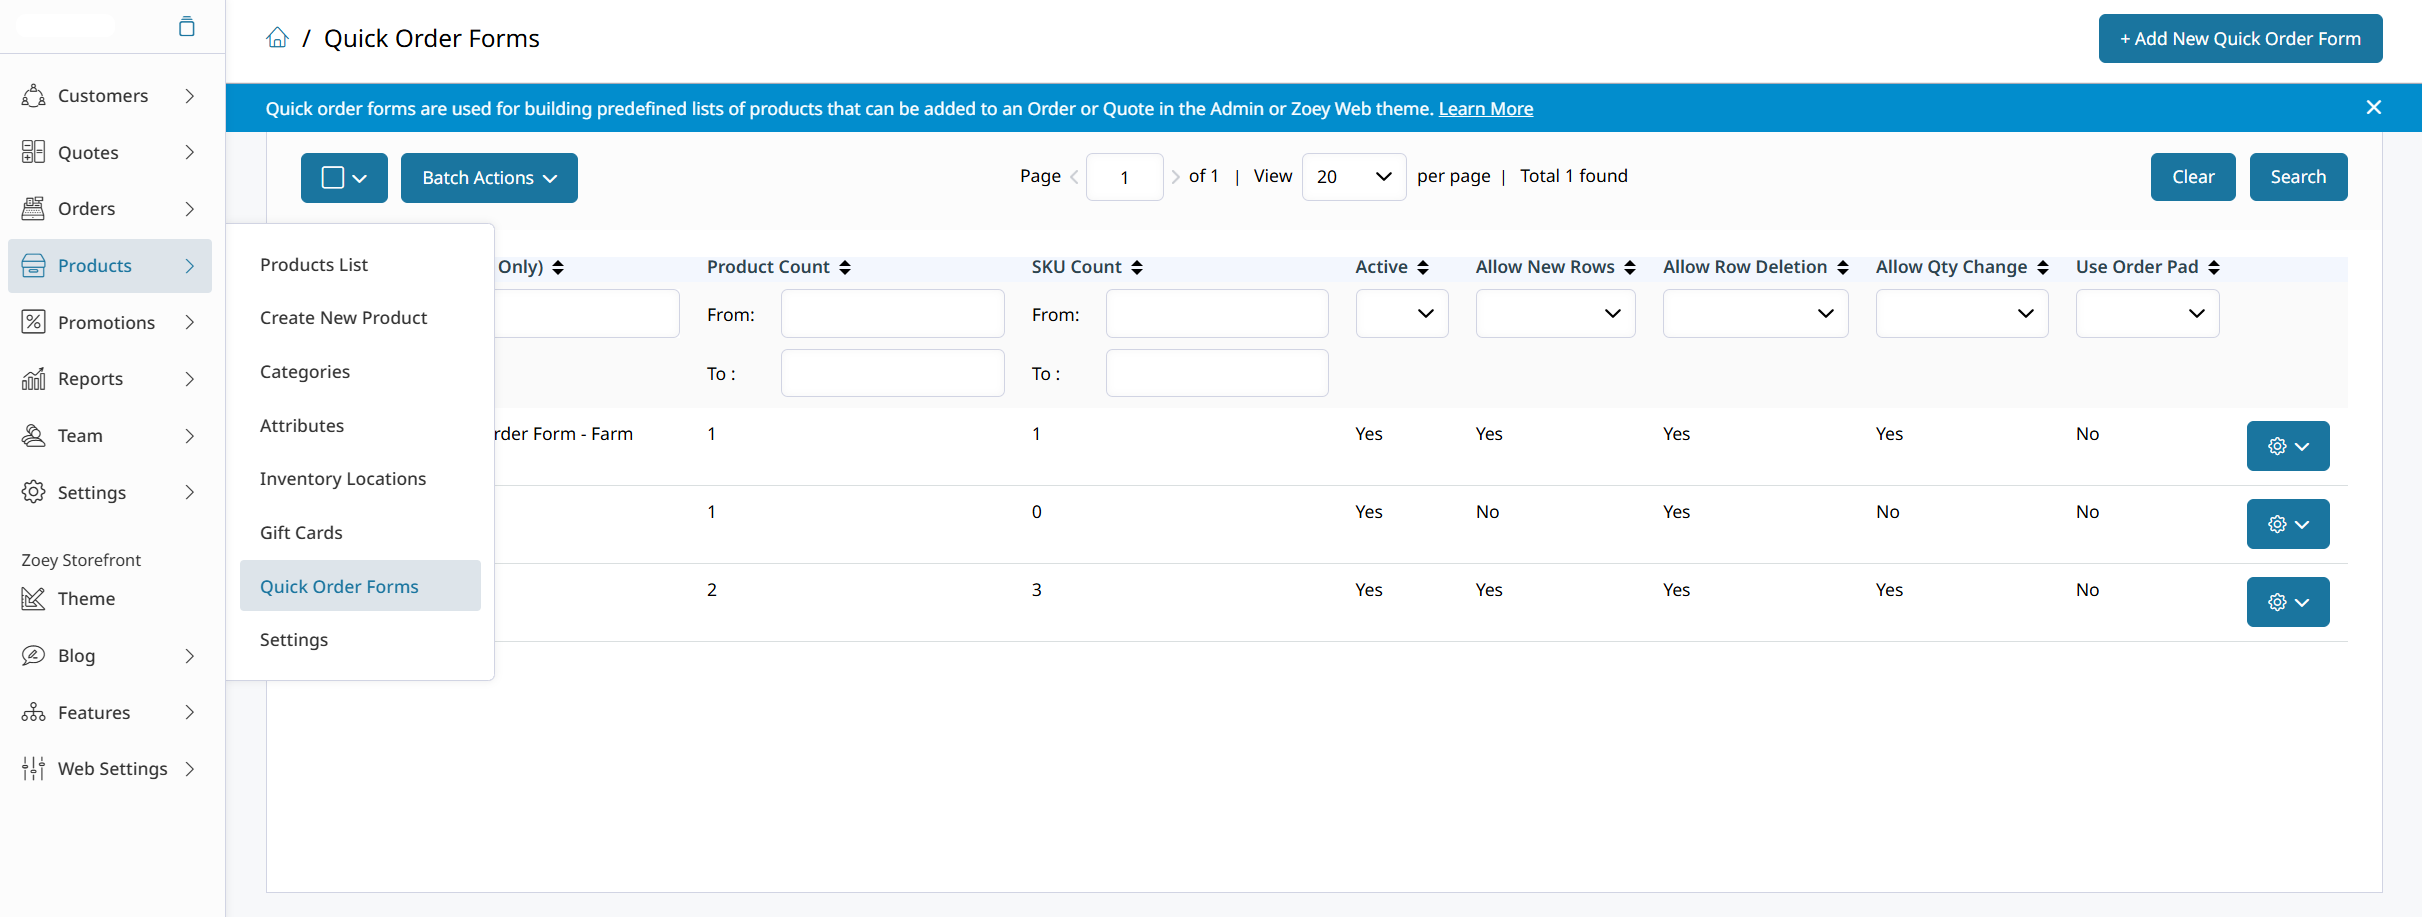This screenshot has height=917, width=2422.
Task: Click Add New Quick Order Form button
Action: 2240,39
